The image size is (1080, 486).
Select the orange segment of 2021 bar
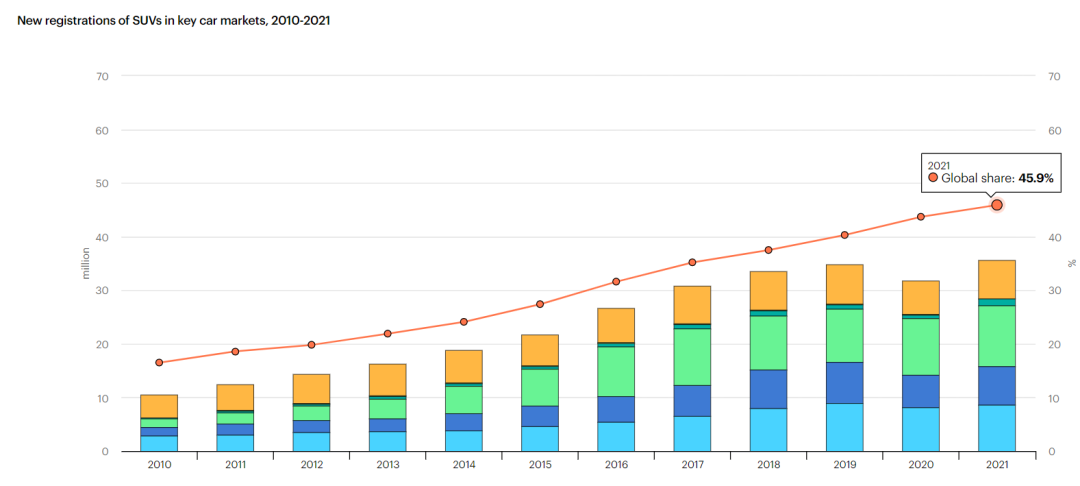click(996, 279)
